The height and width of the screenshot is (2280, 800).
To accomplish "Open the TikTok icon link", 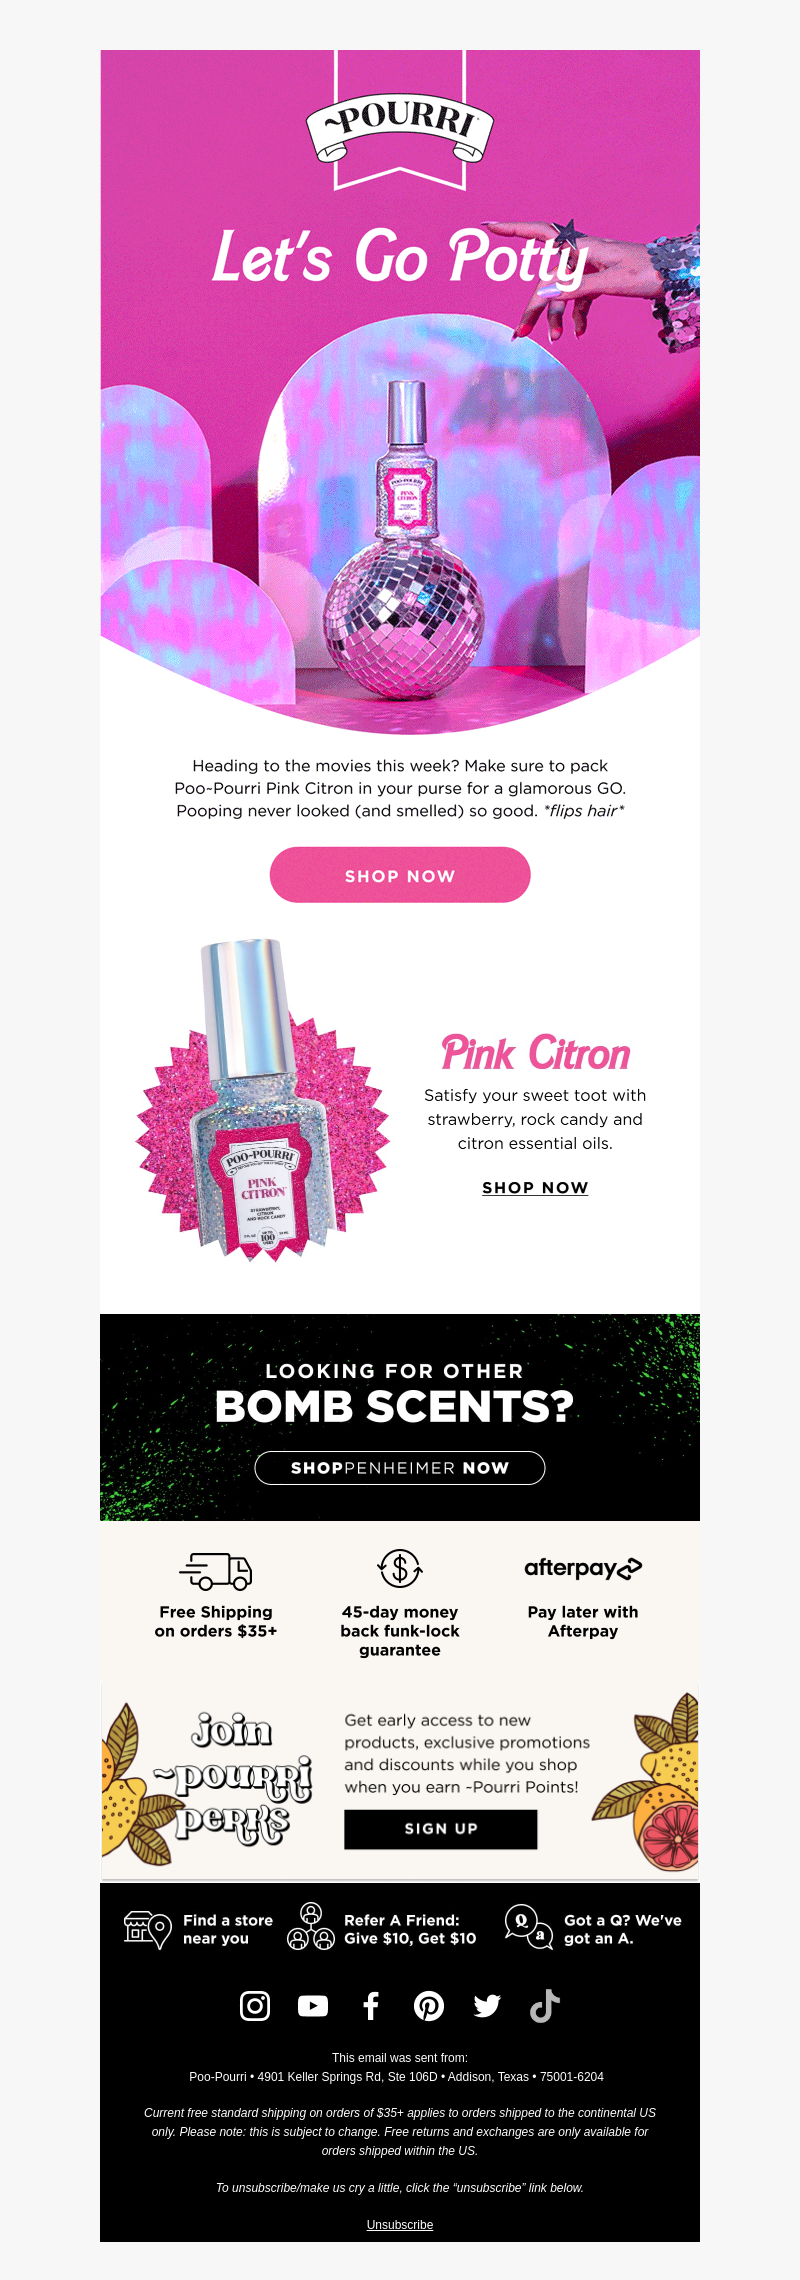I will 545,2006.
